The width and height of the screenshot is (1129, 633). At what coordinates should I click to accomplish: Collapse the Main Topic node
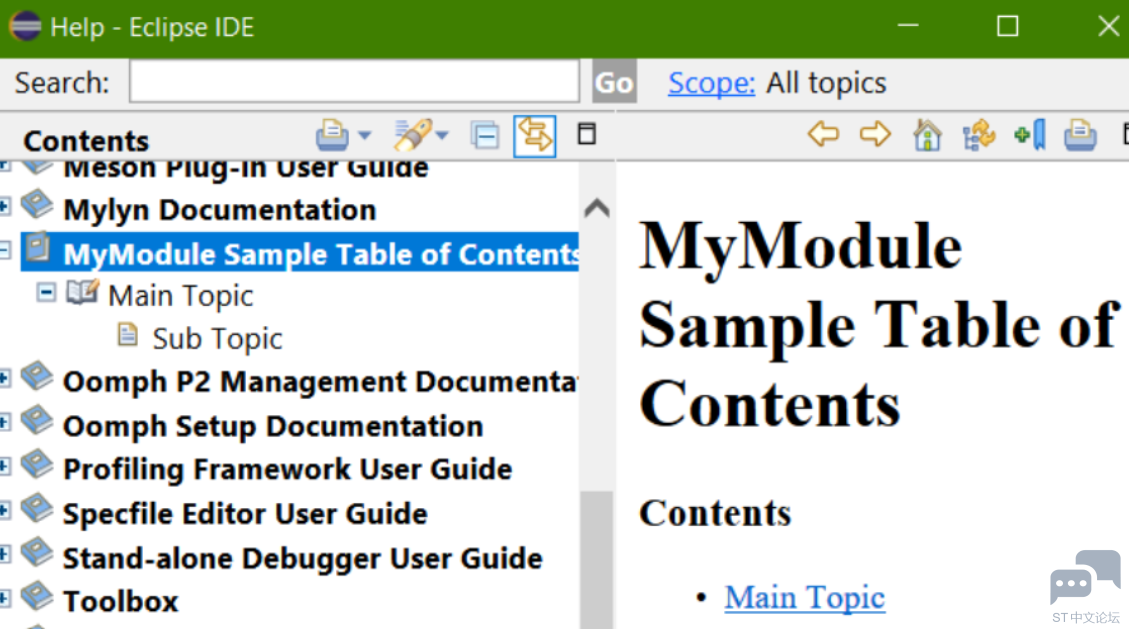click(46, 292)
